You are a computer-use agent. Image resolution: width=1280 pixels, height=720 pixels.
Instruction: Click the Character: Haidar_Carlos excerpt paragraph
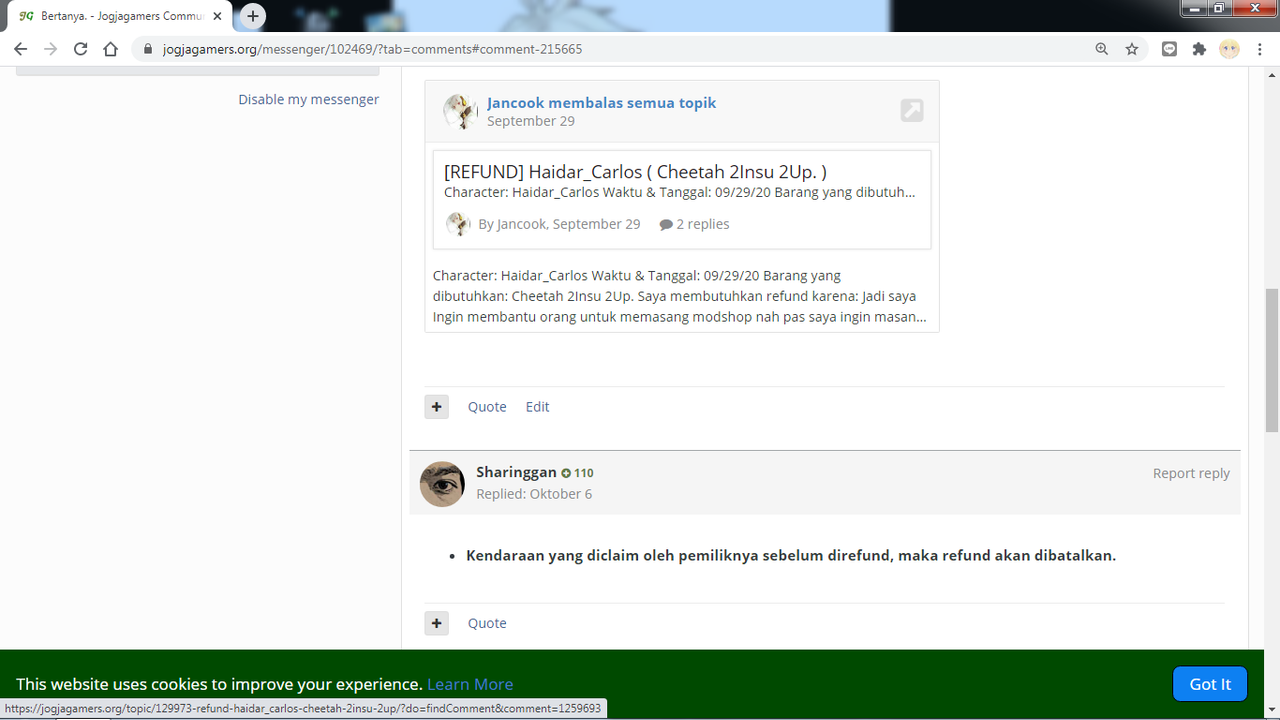coord(679,296)
